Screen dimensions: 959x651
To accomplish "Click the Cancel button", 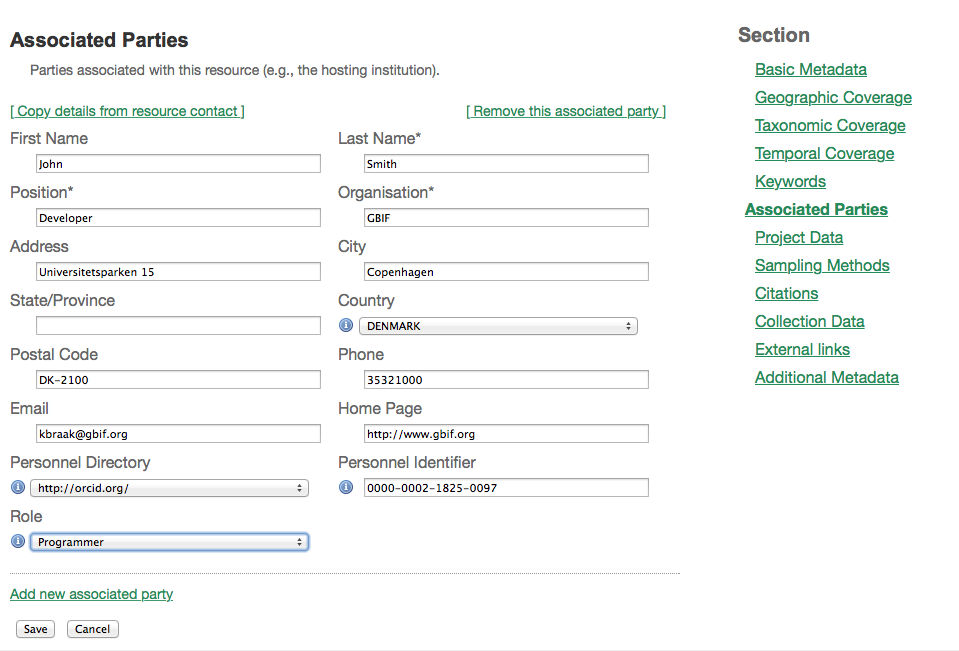I will point(93,629).
